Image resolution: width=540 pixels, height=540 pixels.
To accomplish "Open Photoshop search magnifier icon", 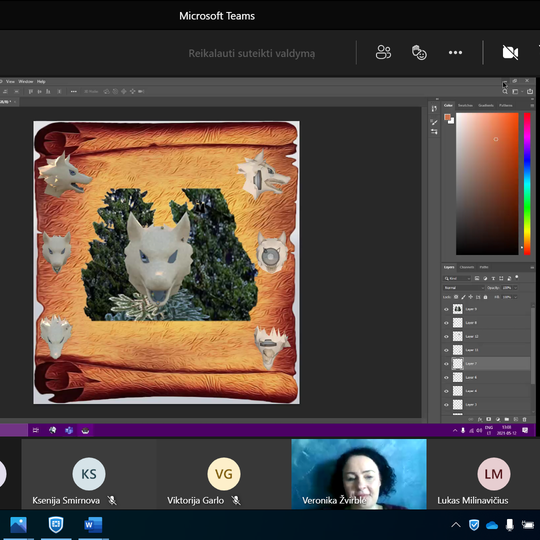I will click(x=505, y=92).
